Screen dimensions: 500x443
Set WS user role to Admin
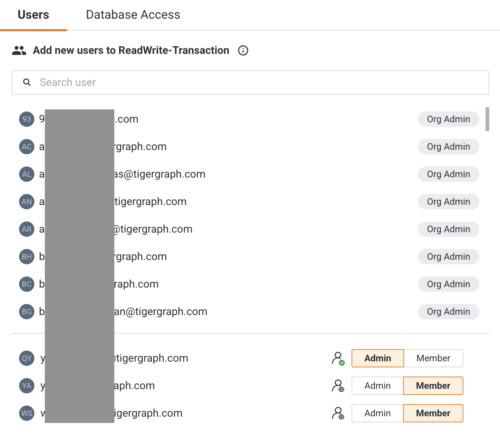pyautogui.click(x=377, y=413)
